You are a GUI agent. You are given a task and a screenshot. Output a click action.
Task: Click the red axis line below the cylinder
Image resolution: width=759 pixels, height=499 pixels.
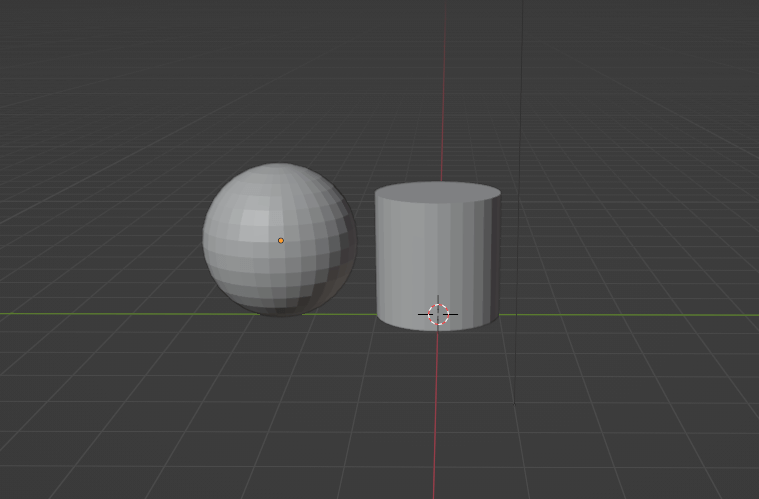435,420
